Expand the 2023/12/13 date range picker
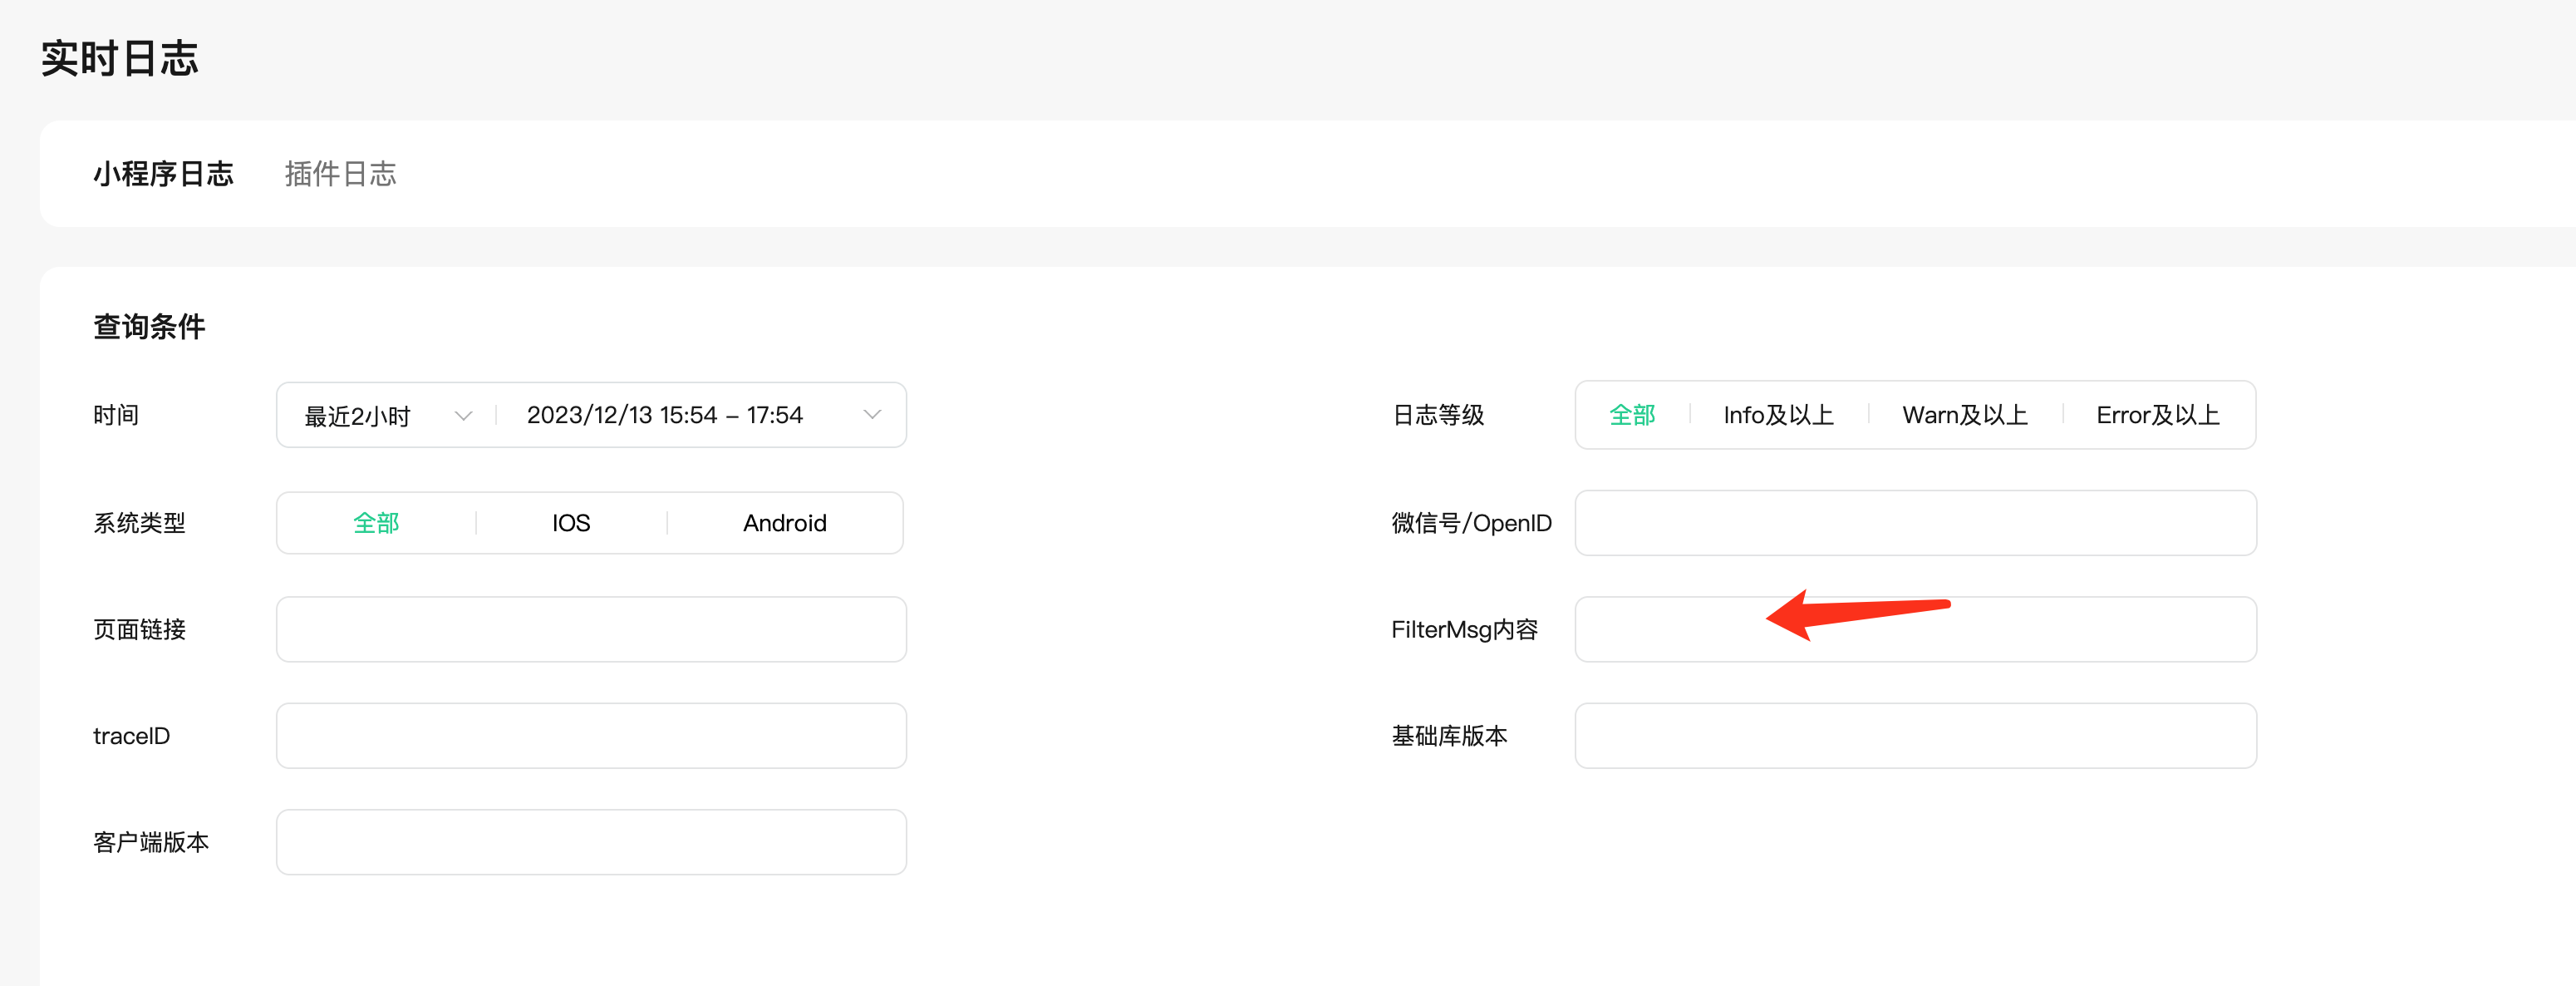This screenshot has width=2576, height=986. 665,415
